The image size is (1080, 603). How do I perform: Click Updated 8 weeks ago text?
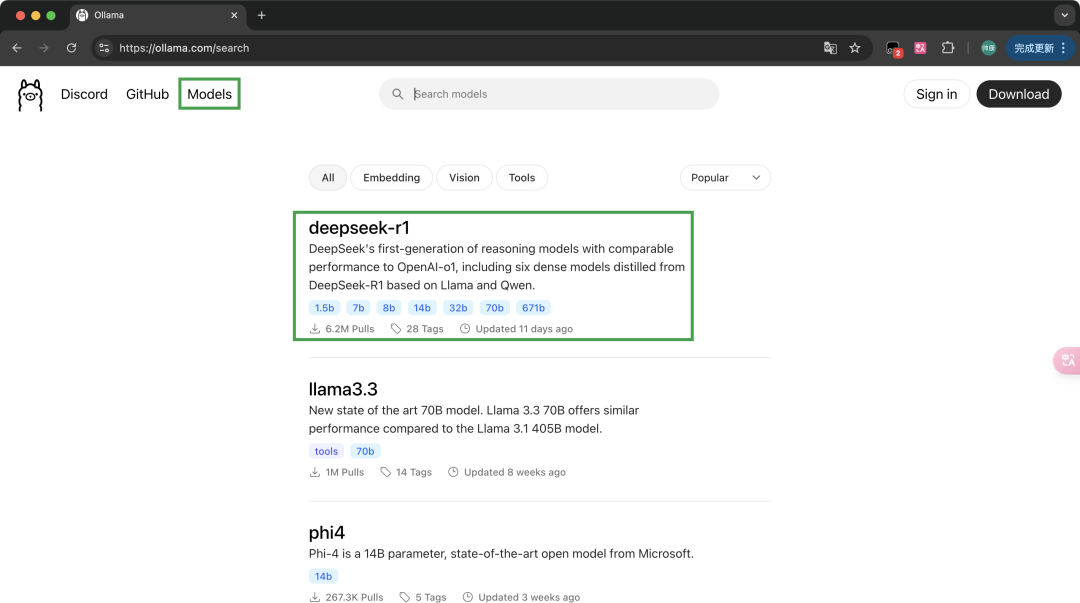pyautogui.click(x=515, y=472)
